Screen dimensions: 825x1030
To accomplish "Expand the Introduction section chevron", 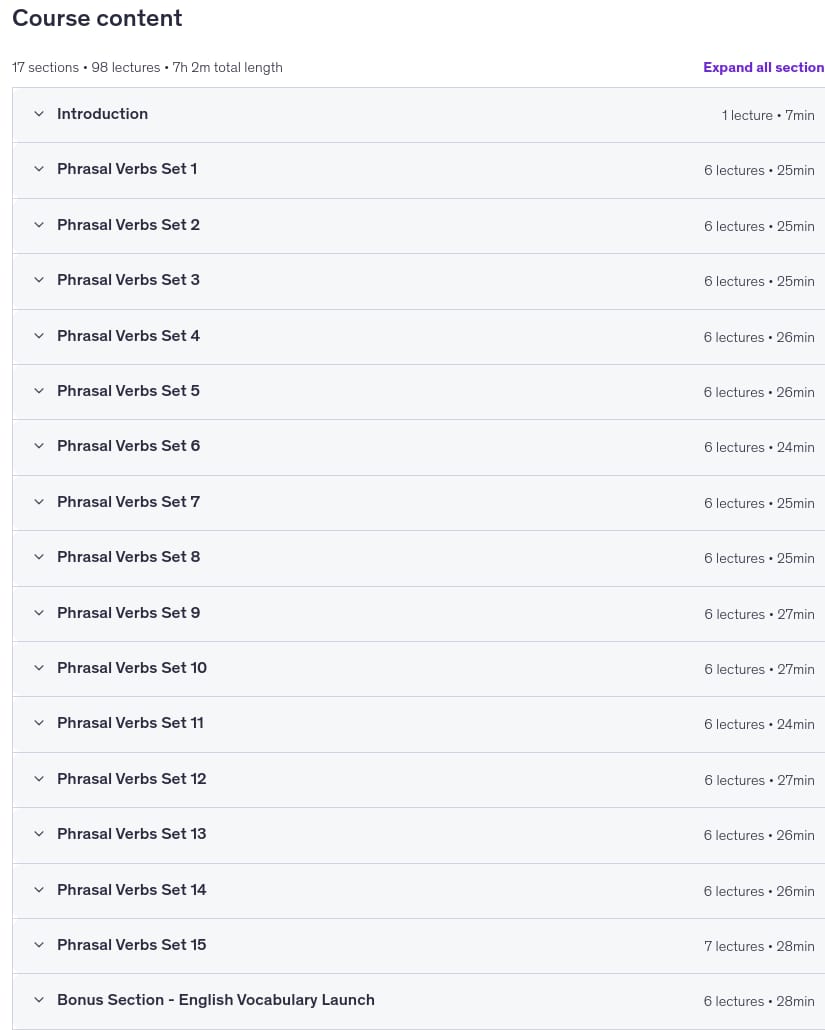I will point(39,114).
